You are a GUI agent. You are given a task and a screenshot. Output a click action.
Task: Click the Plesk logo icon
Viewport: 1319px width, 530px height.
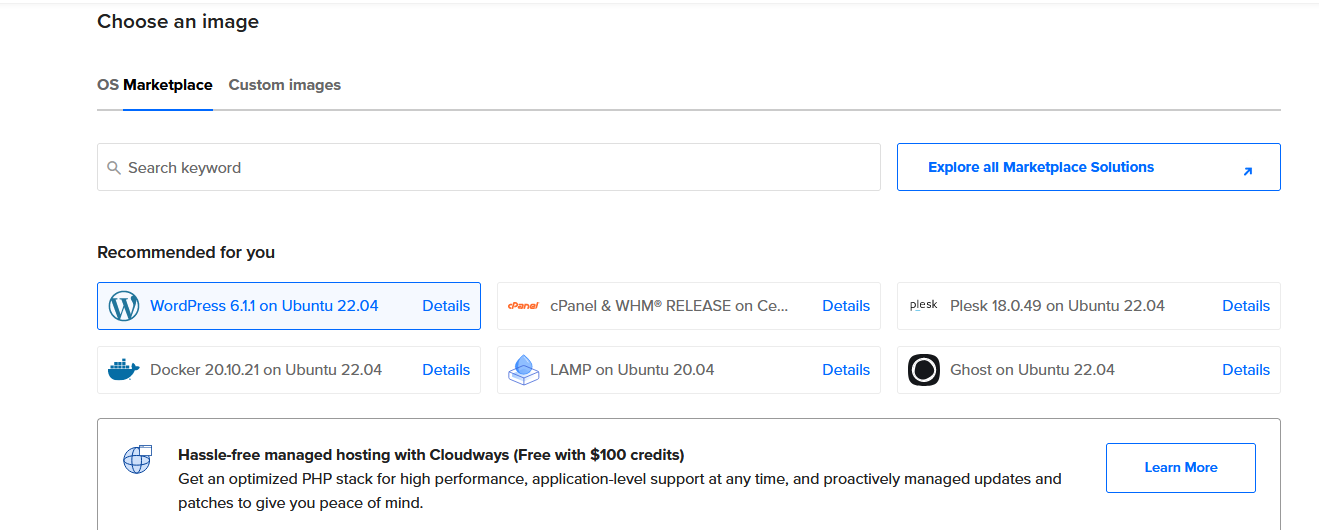pyautogui.click(x=923, y=305)
